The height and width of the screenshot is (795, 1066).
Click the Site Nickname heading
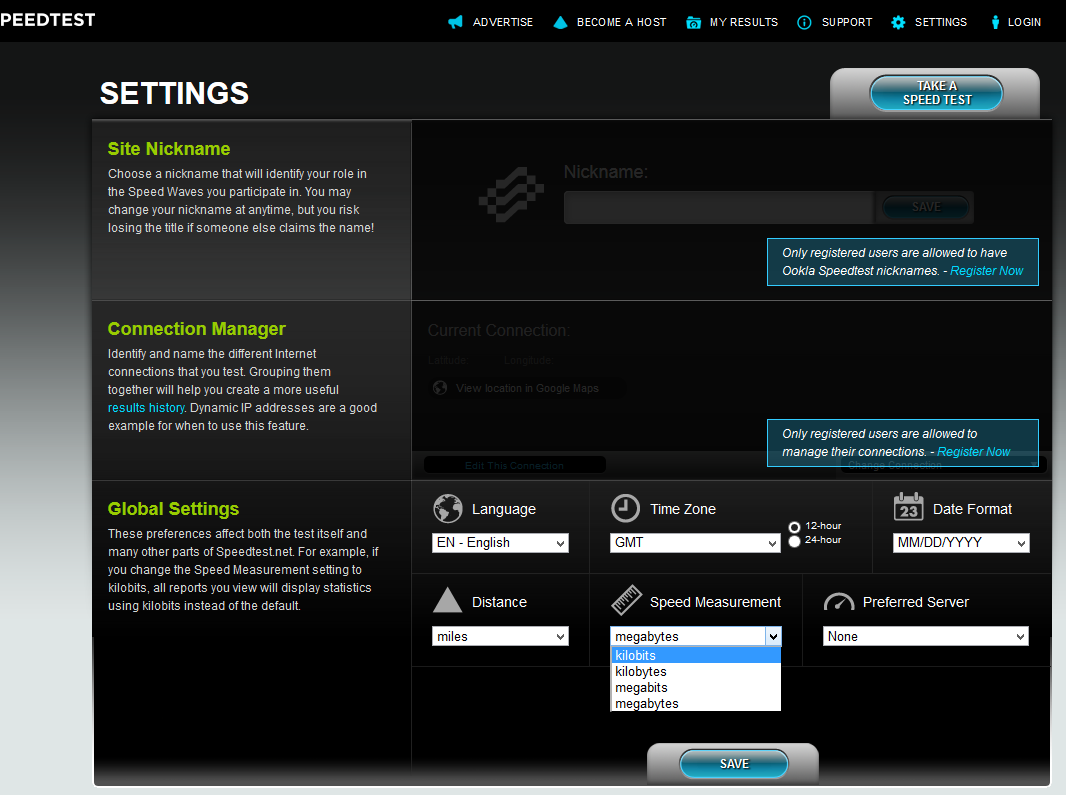(169, 149)
